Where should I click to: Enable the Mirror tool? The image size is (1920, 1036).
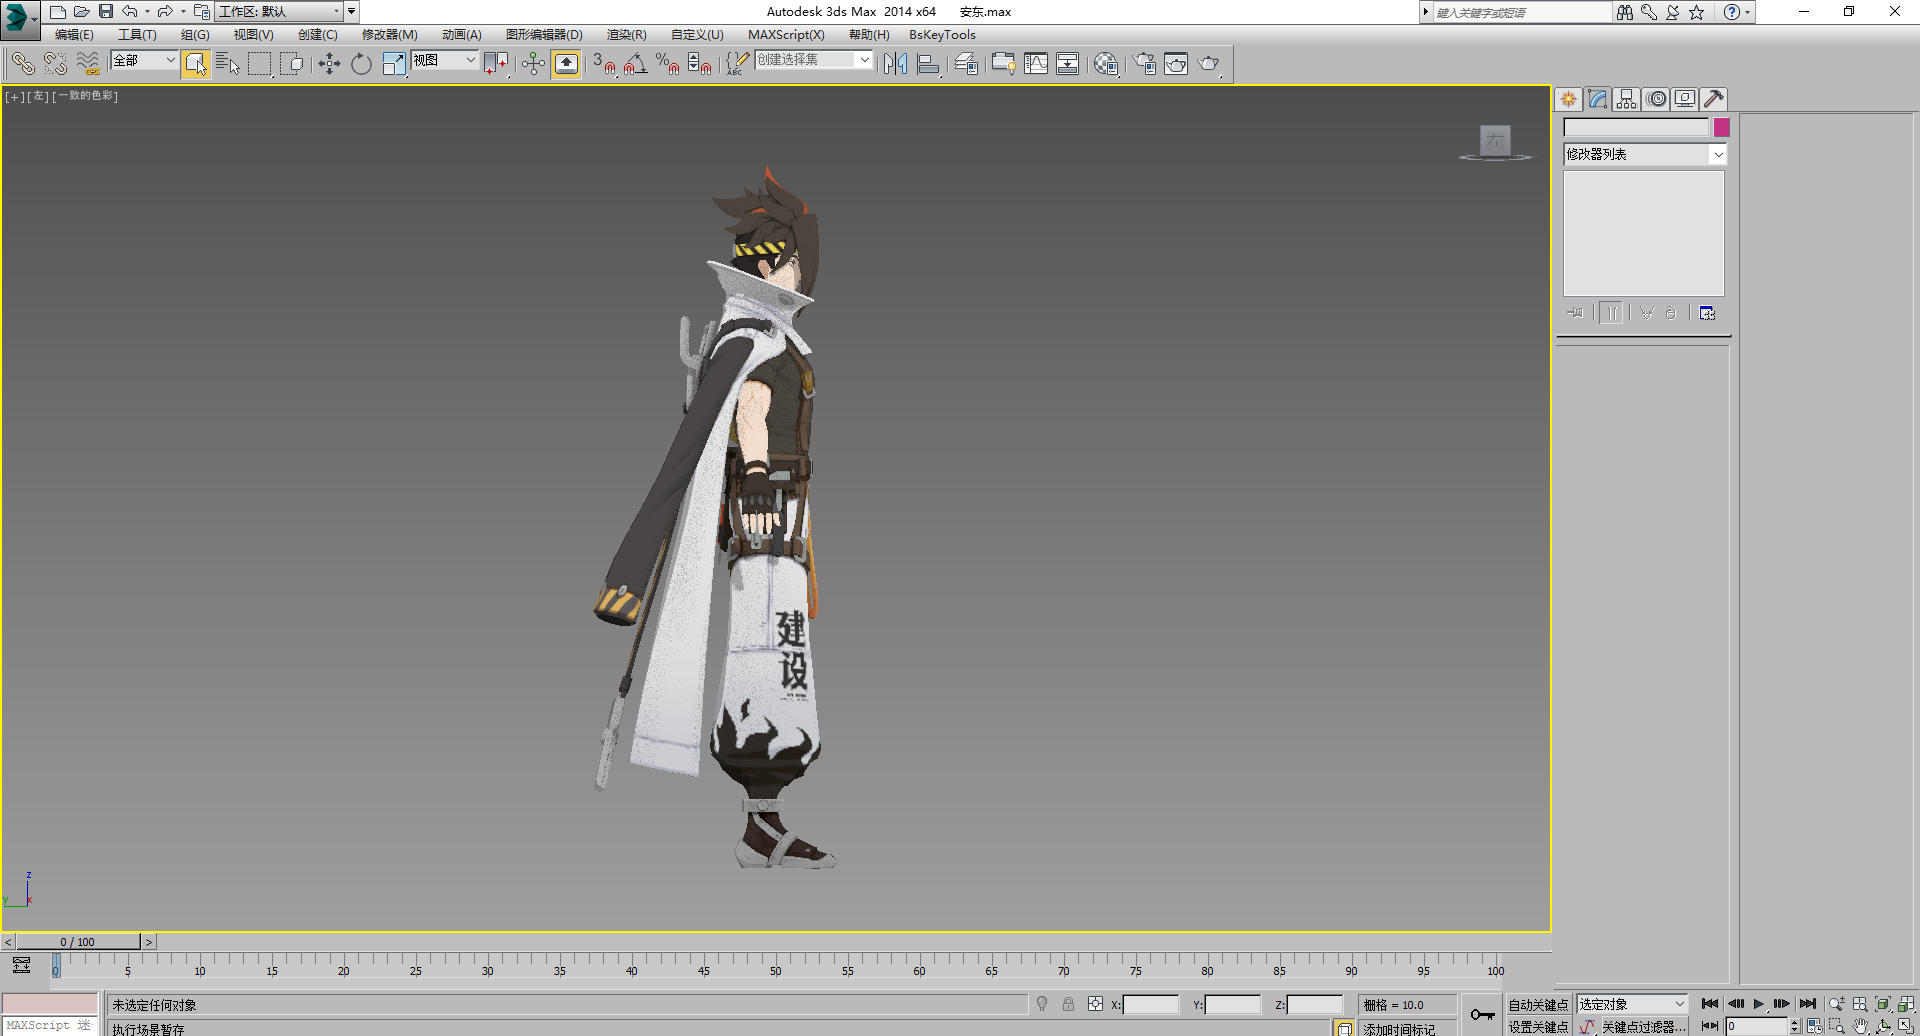point(894,63)
